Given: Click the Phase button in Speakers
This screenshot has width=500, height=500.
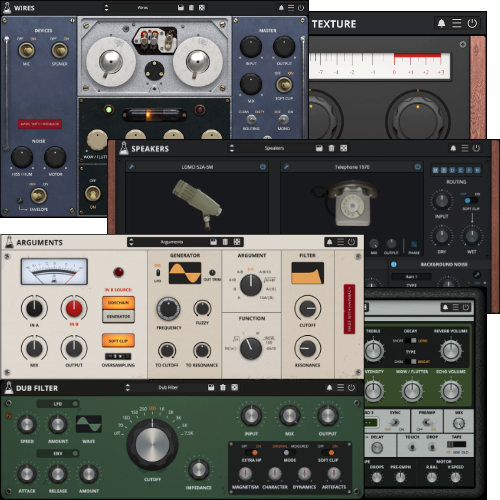Looking at the screenshot, I should [x=413, y=244].
